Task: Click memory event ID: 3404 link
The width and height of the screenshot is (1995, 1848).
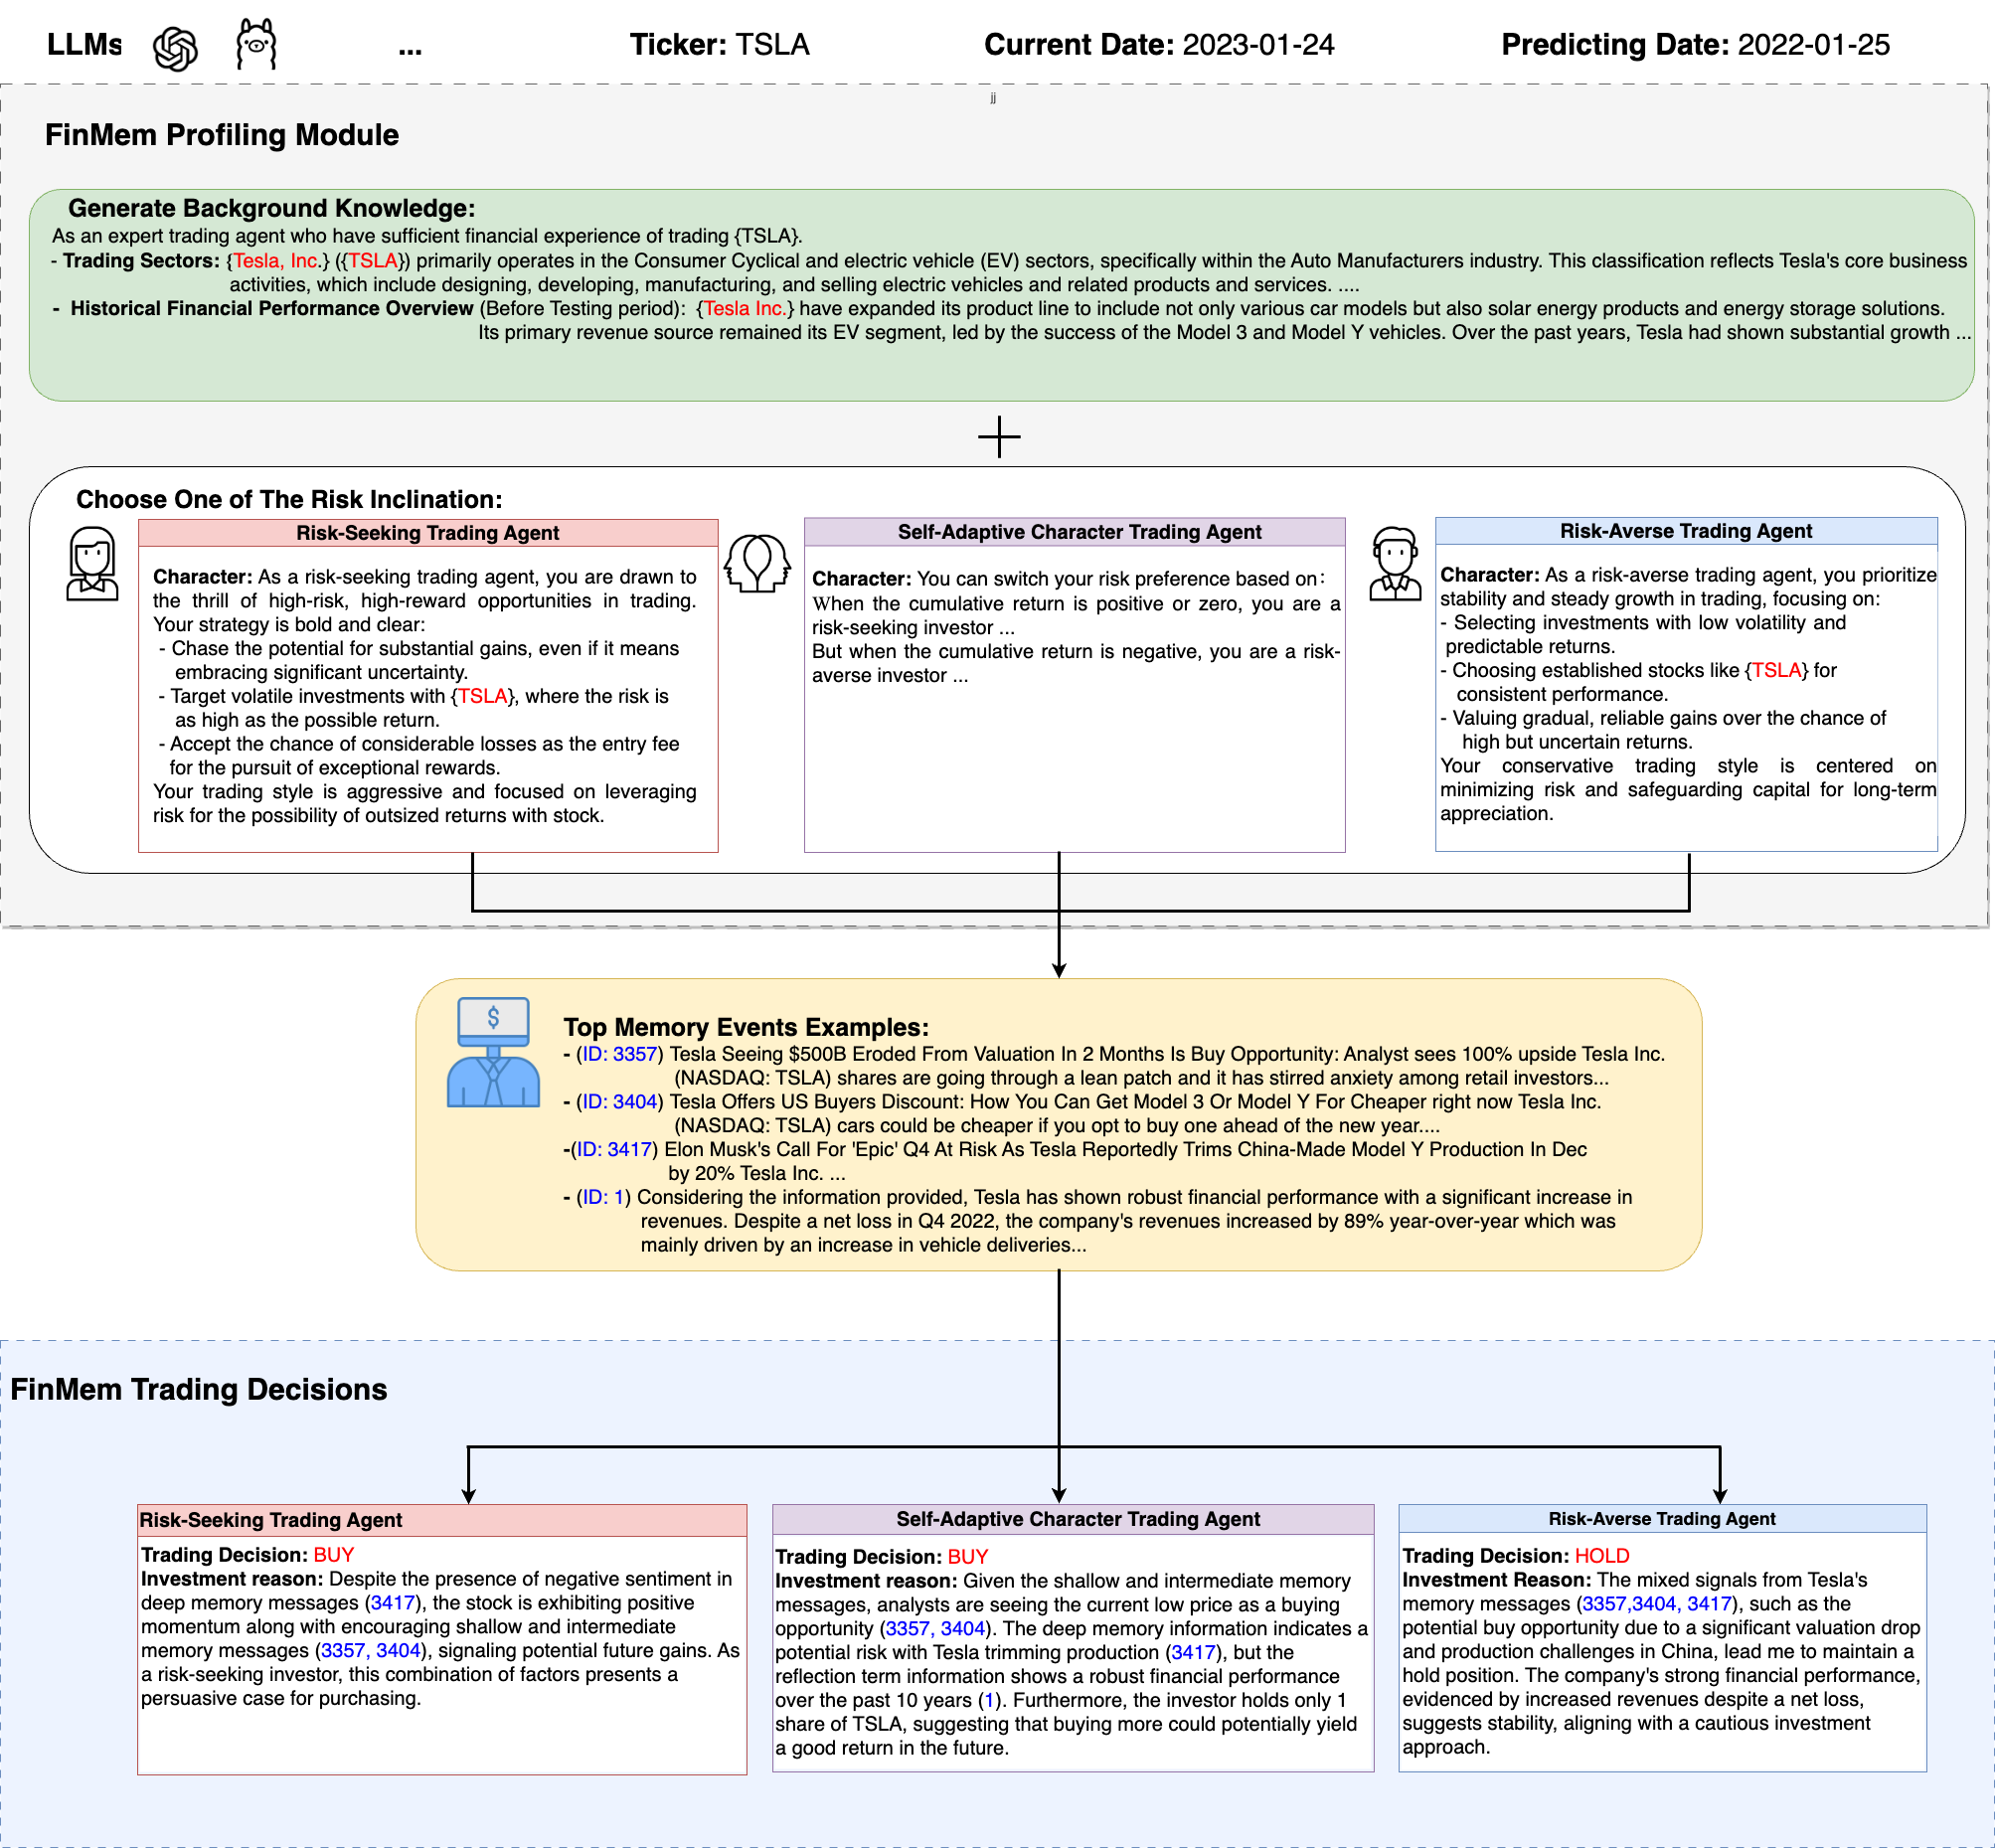Action: (x=620, y=1102)
